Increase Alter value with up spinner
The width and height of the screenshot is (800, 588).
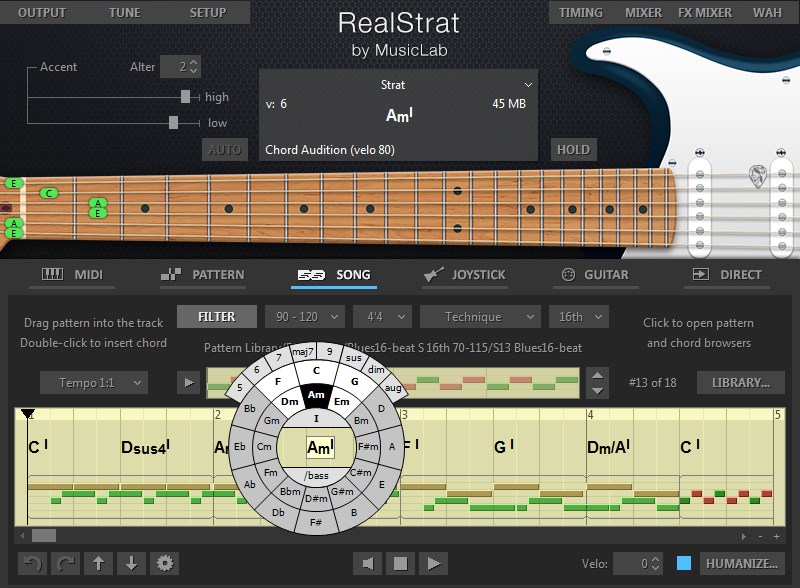[x=193, y=62]
